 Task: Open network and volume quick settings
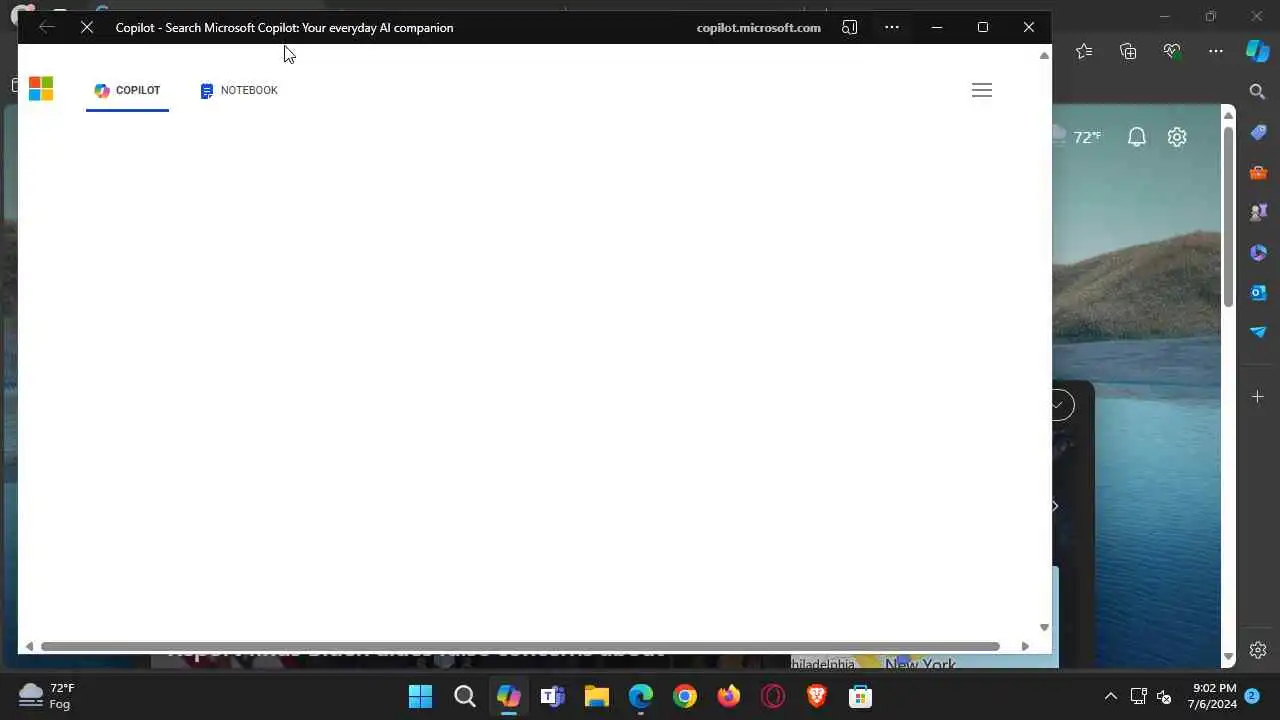tap(1151, 696)
